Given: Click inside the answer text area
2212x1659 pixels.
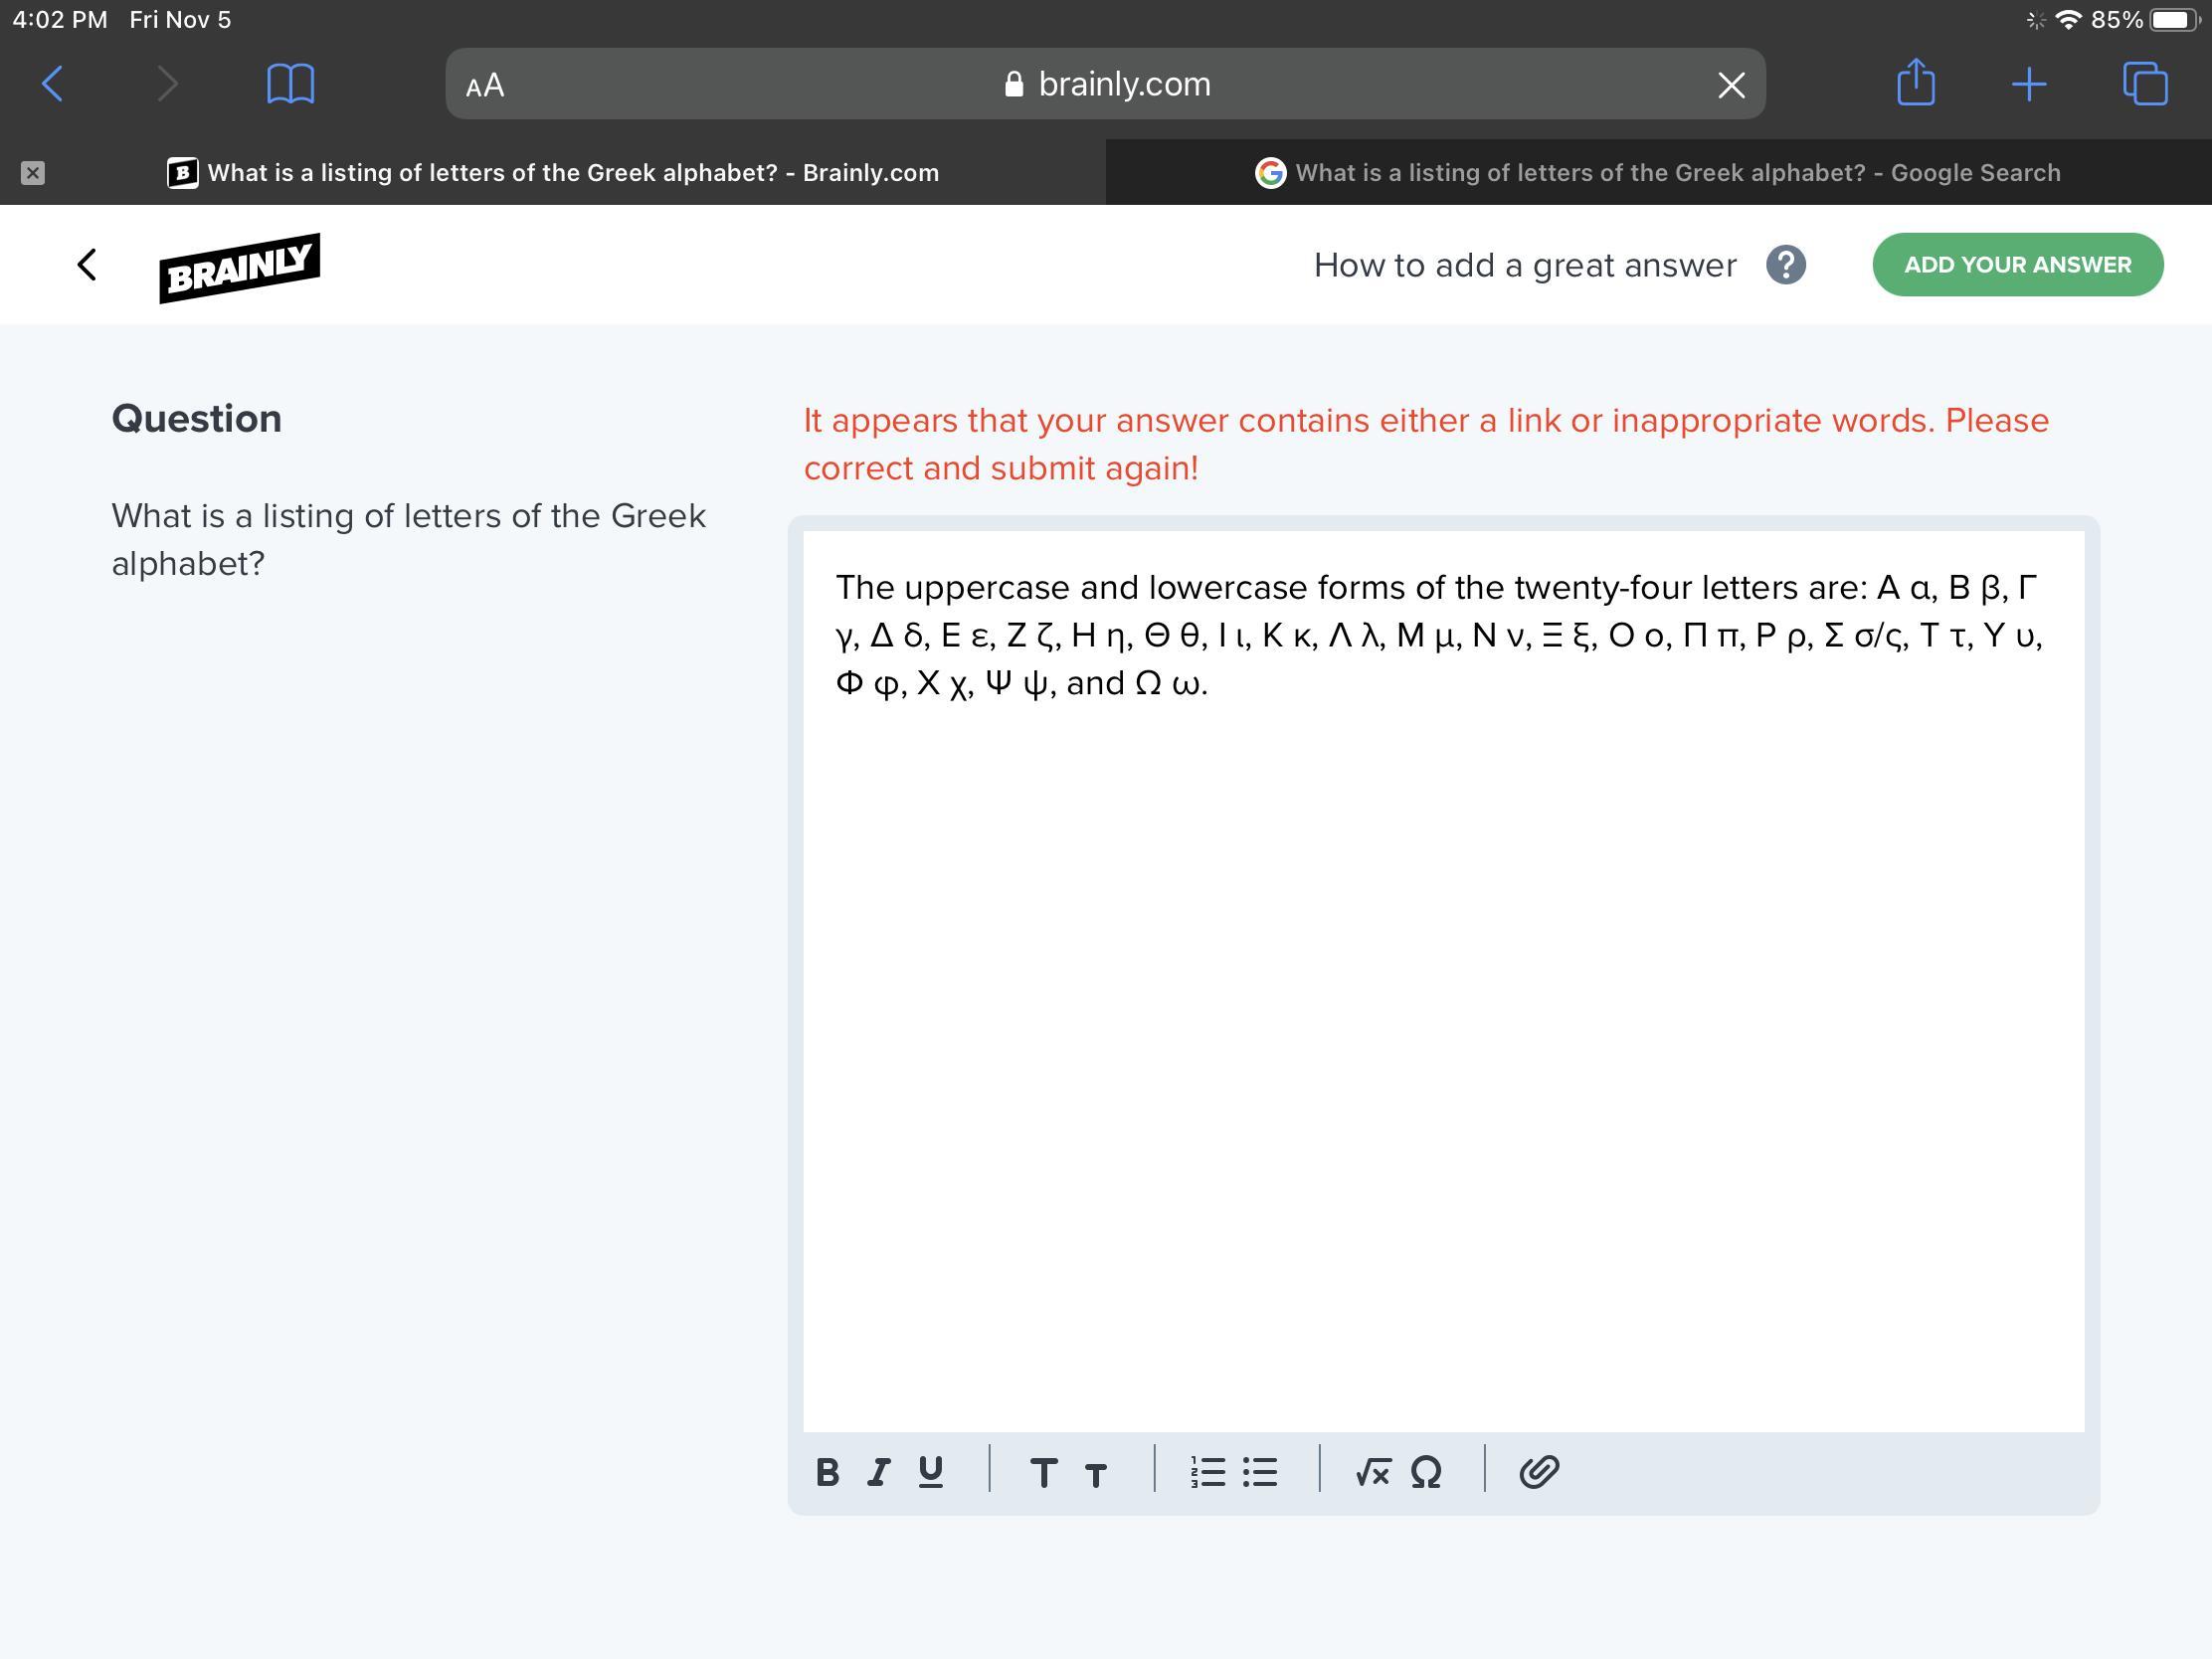Looking at the screenshot, I should pyautogui.click(x=1443, y=1000).
